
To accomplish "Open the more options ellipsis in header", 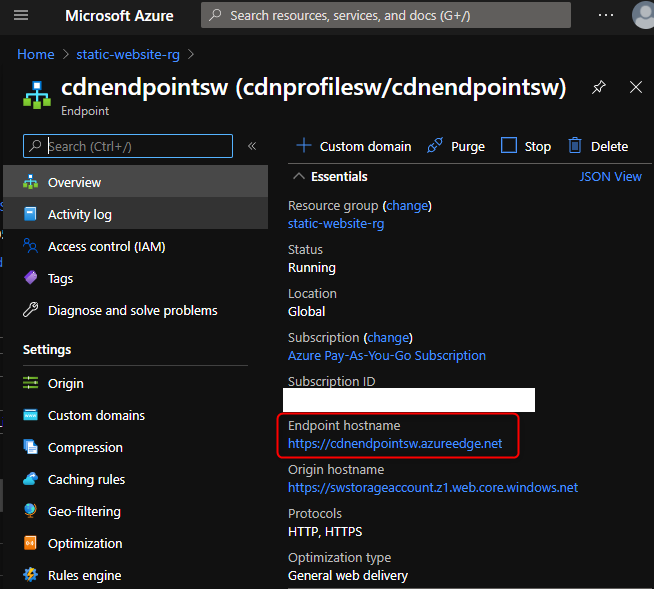I will [606, 16].
